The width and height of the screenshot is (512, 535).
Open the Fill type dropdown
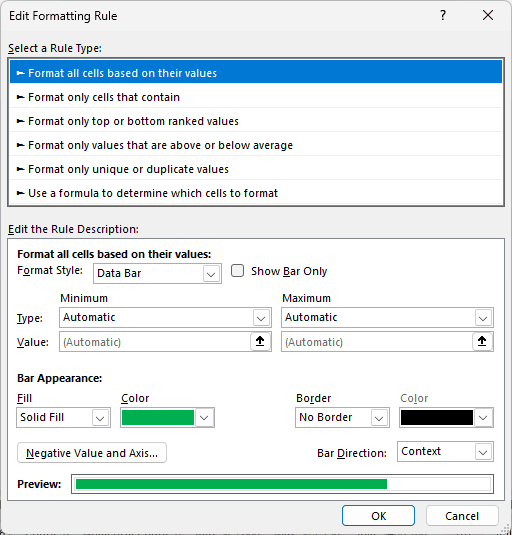(63, 417)
